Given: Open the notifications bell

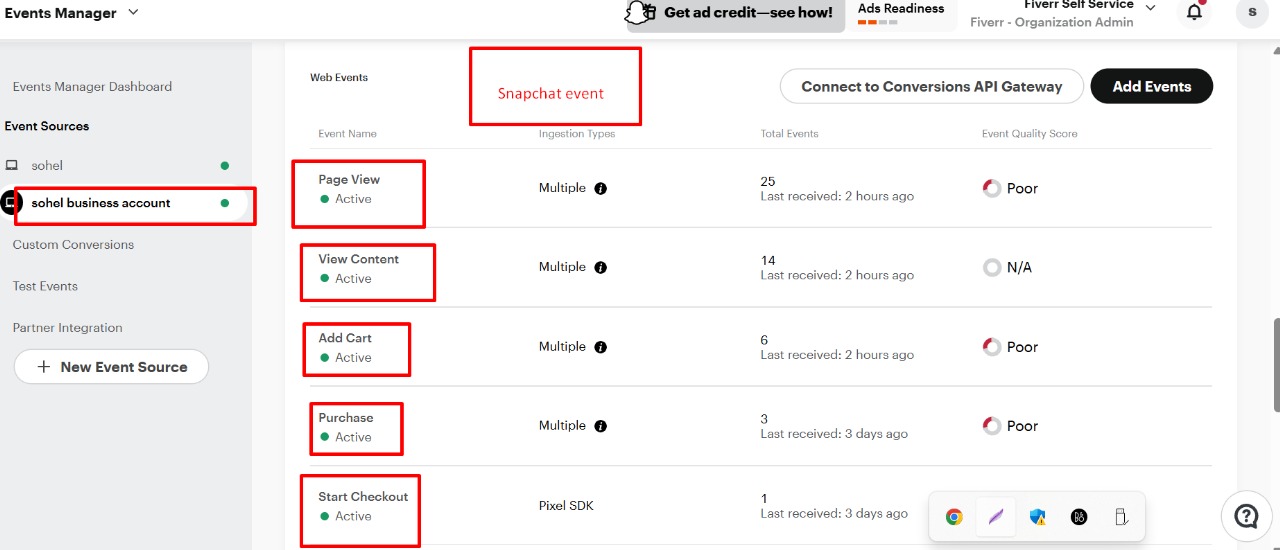Looking at the screenshot, I should coord(1194,12).
